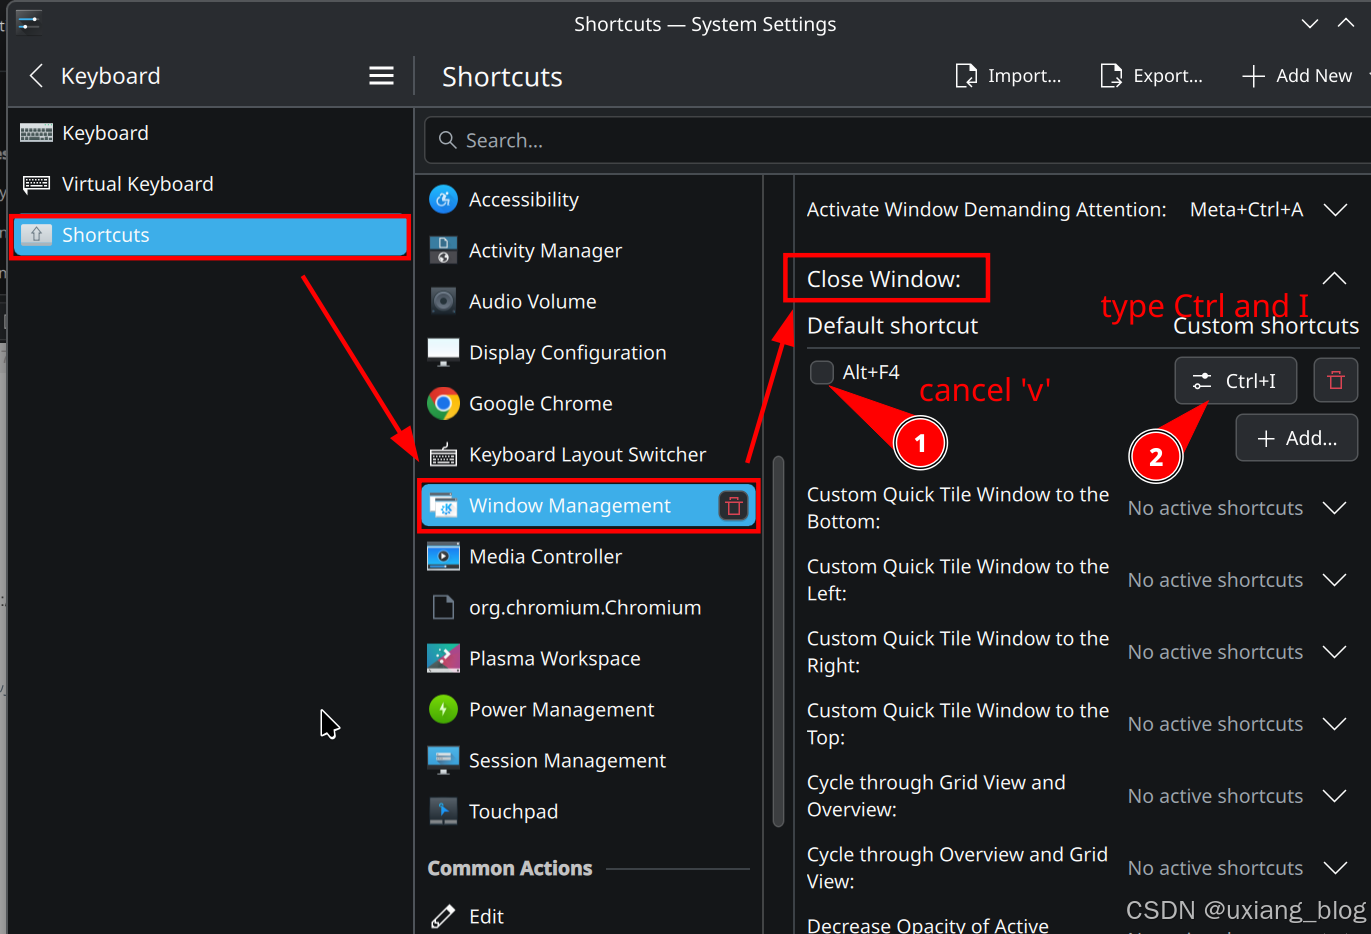Click the org.chromium.Chromium file icon
1371x934 pixels.
click(443, 607)
